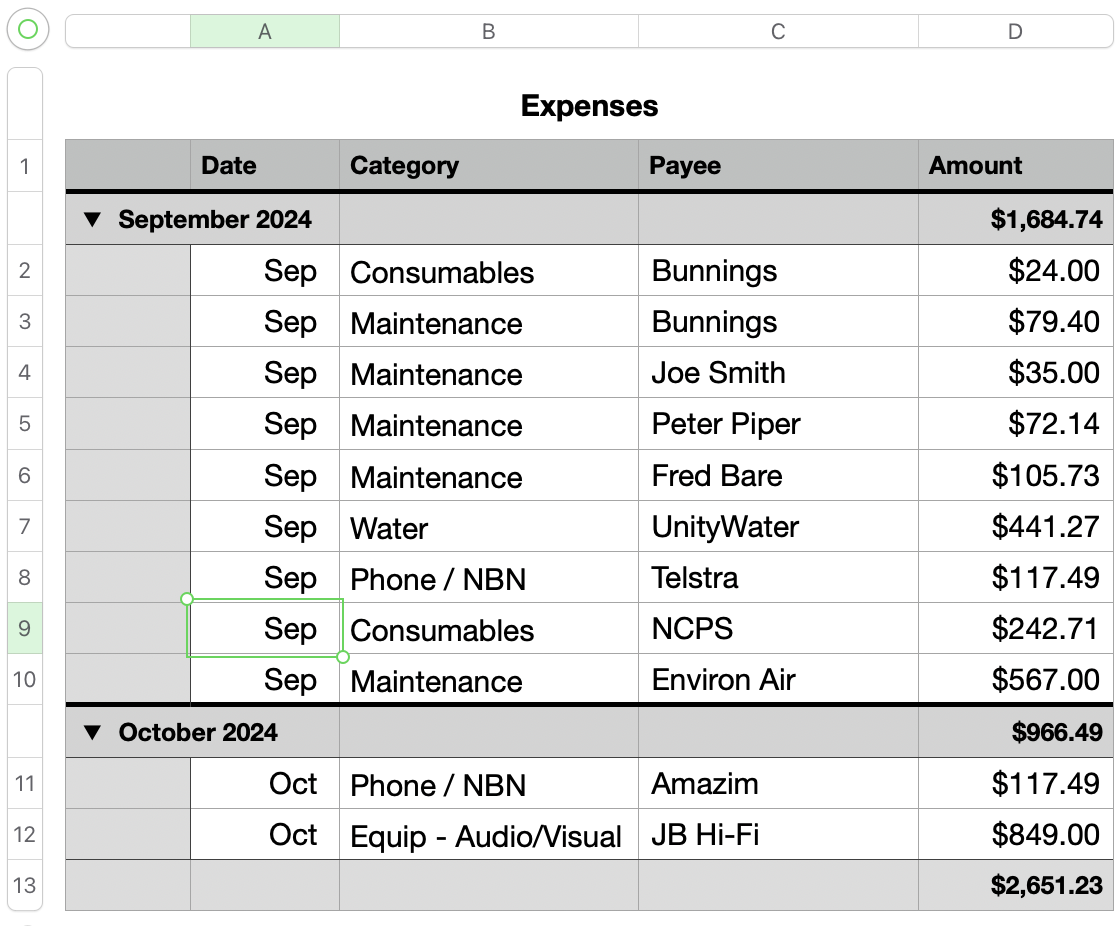Select column D header
This screenshot has height=926, width=1118.
(x=1015, y=32)
